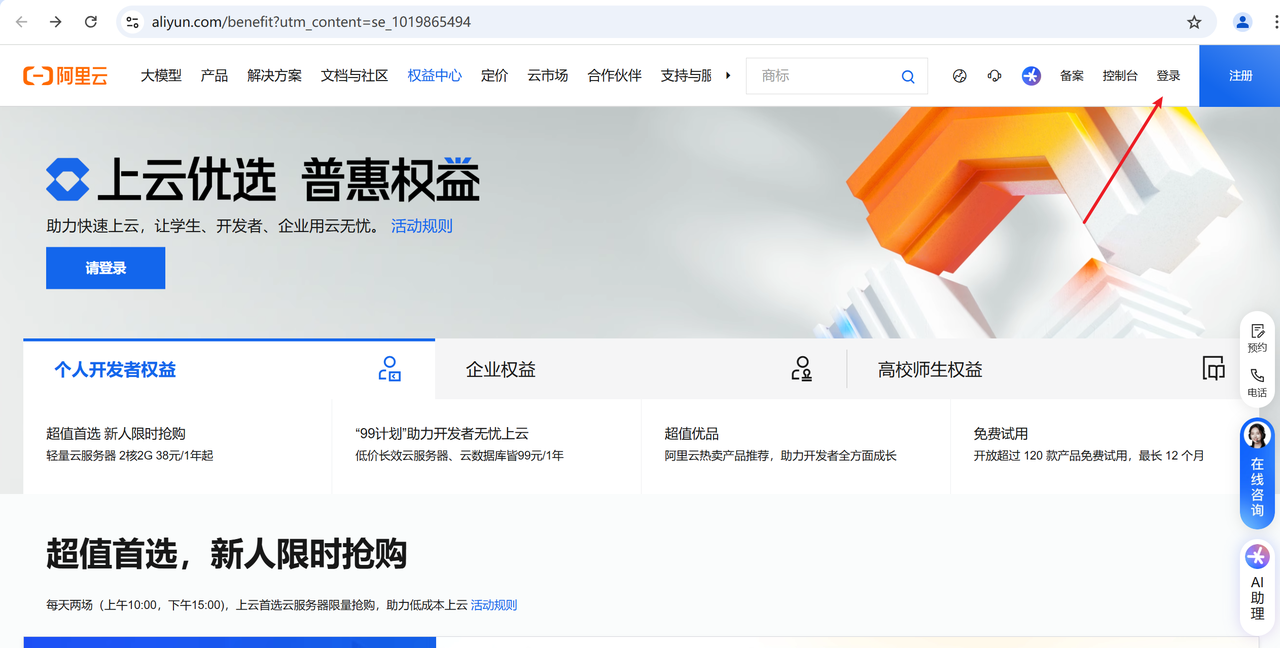Open the 大模型 menu
This screenshot has width=1280, height=648.
(x=161, y=76)
